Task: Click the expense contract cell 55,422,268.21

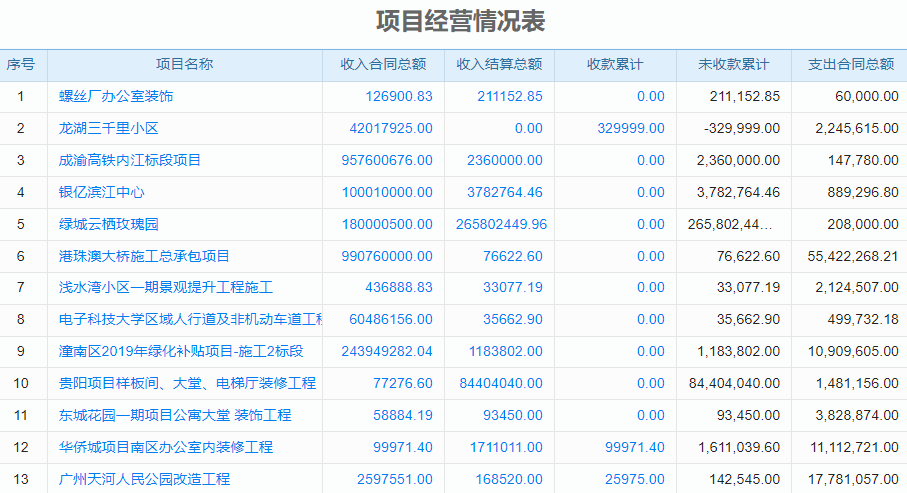Action: pyautogui.click(x=852, y=256)
